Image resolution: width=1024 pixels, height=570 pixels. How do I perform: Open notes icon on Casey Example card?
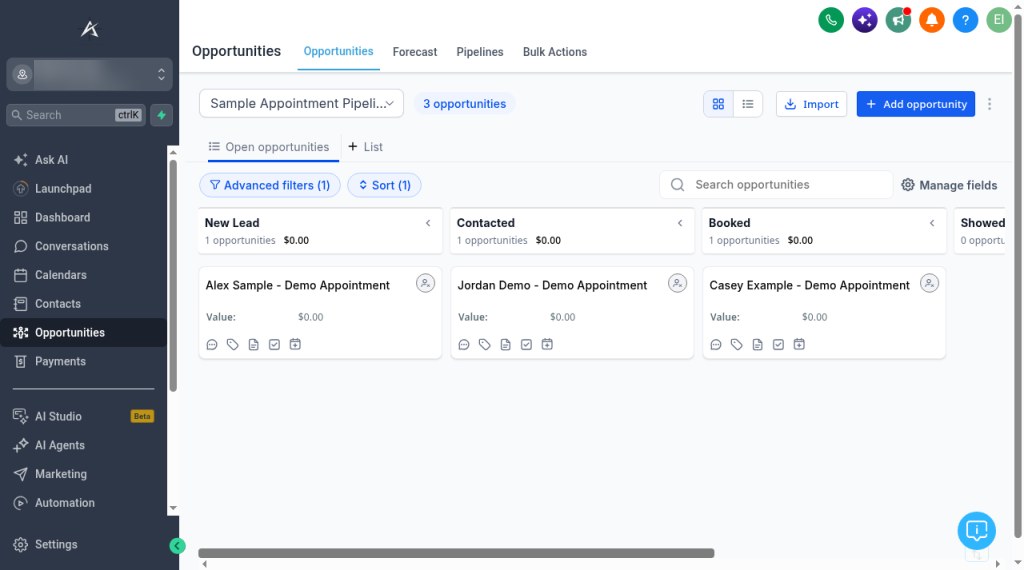[758, 344]
